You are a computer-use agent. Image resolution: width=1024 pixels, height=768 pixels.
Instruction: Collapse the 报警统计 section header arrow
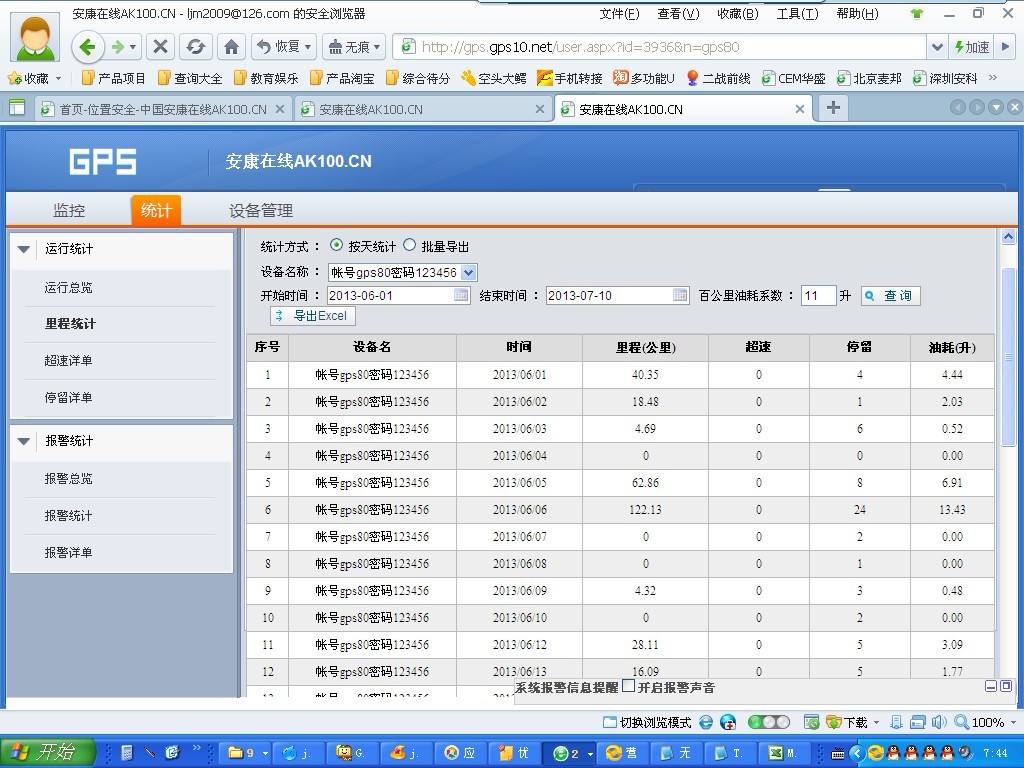[x=24, y=441]
